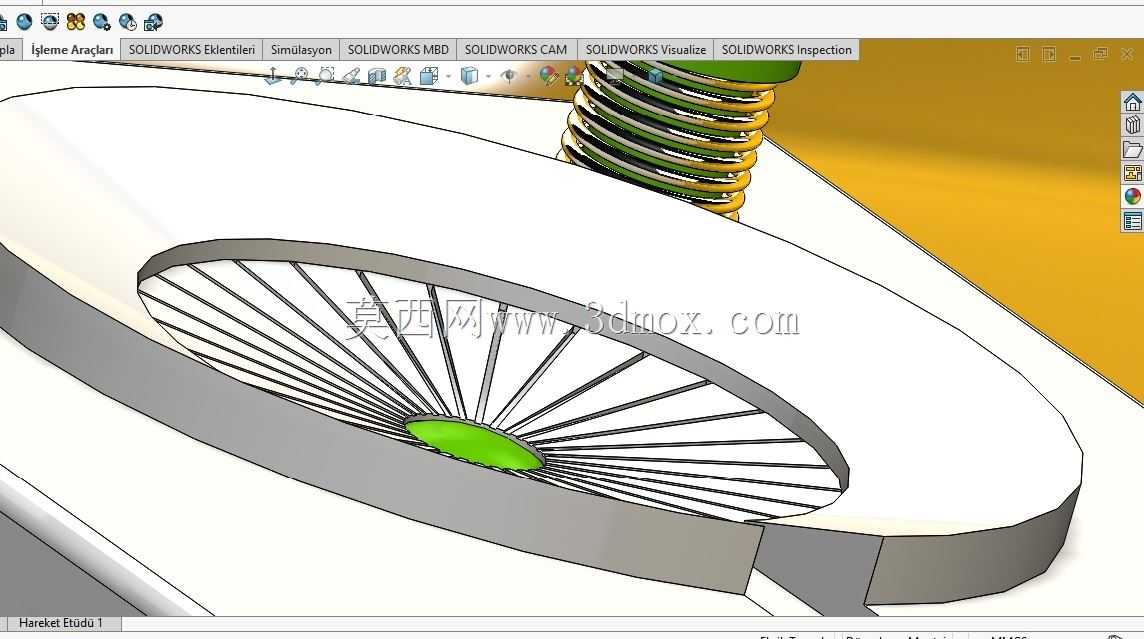Open render options sphere with gear
Viewport: 1144px width, 639px height.
pyautogui.click(x=102, y=23)
